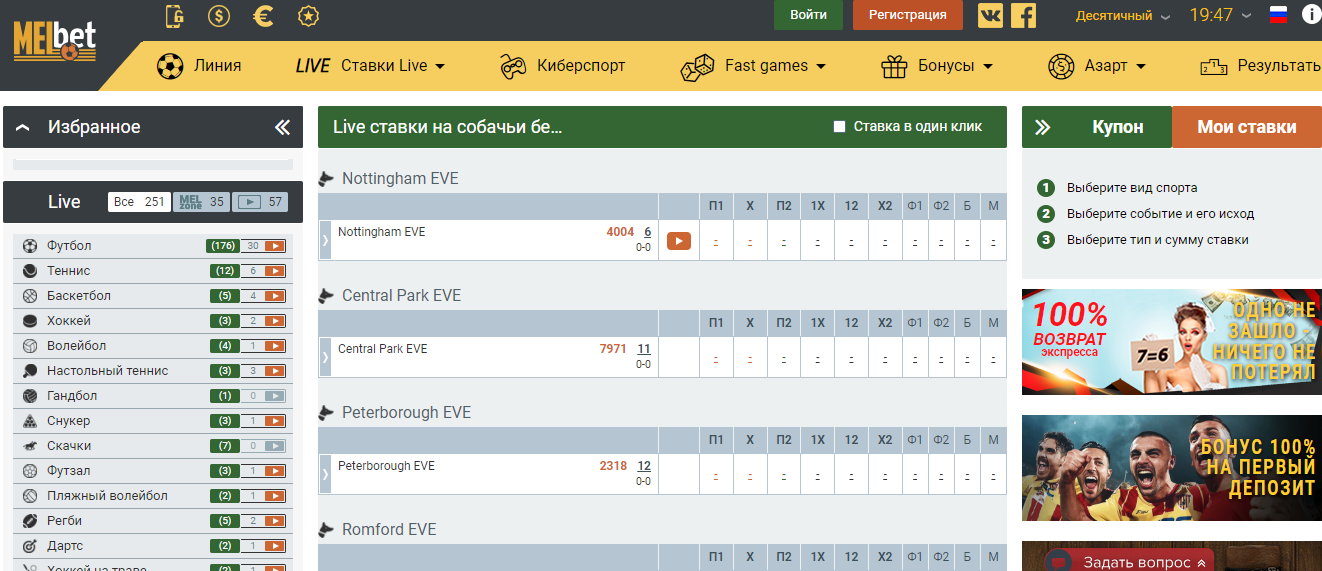The width and height of the screenshot is (1322, 571).
Task: Enable Ставка в один клик checkbox
Action: pyautogui.click(x=840, y=127)
